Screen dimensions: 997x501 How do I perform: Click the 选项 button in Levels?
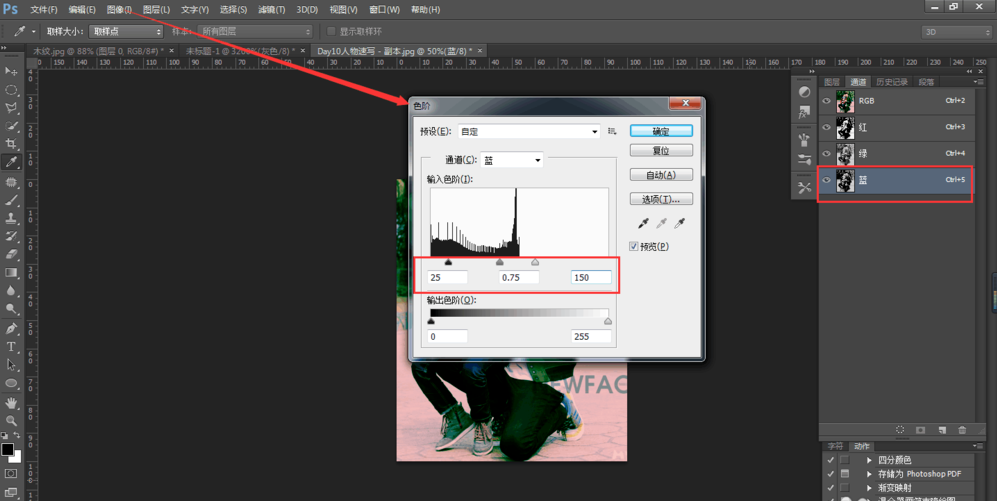click(661, 199)
